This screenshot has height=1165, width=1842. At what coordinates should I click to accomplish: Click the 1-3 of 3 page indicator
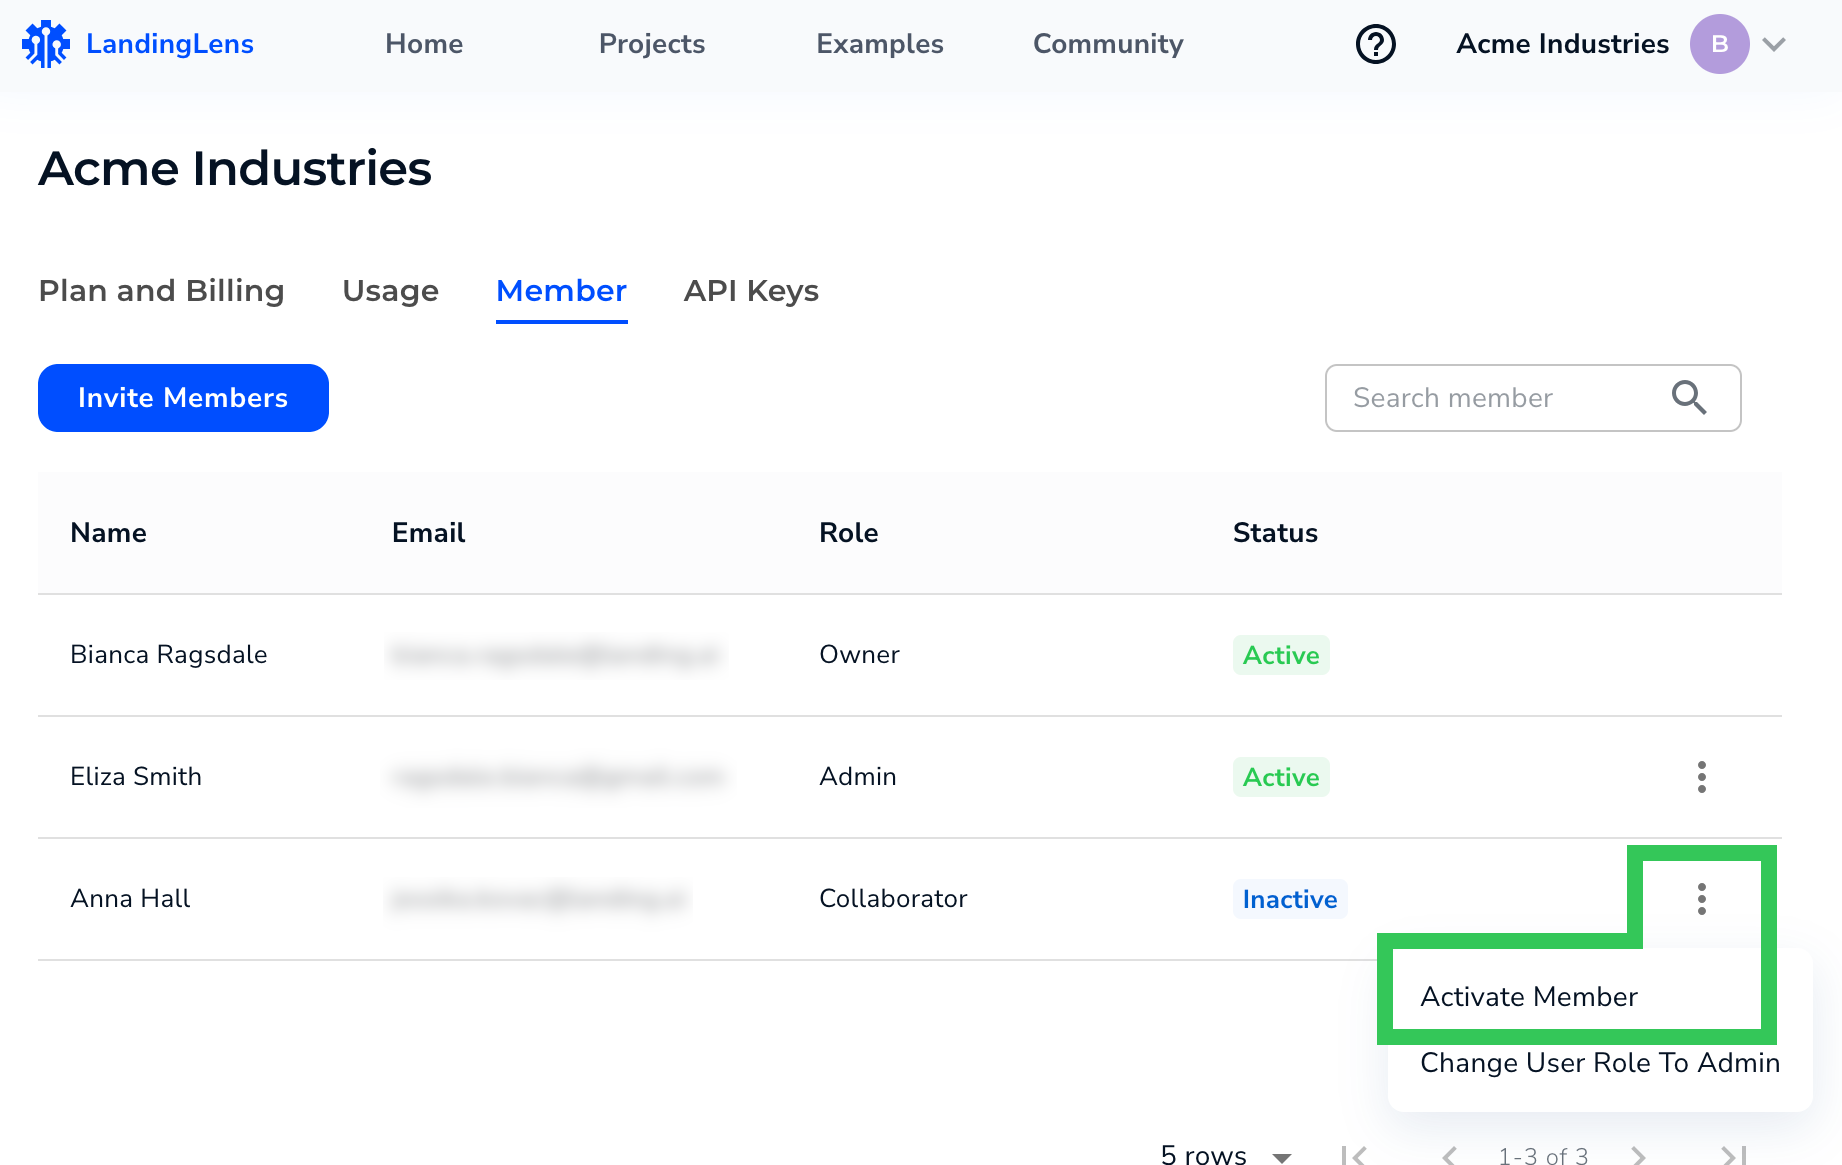[x=1543, y=1155]
